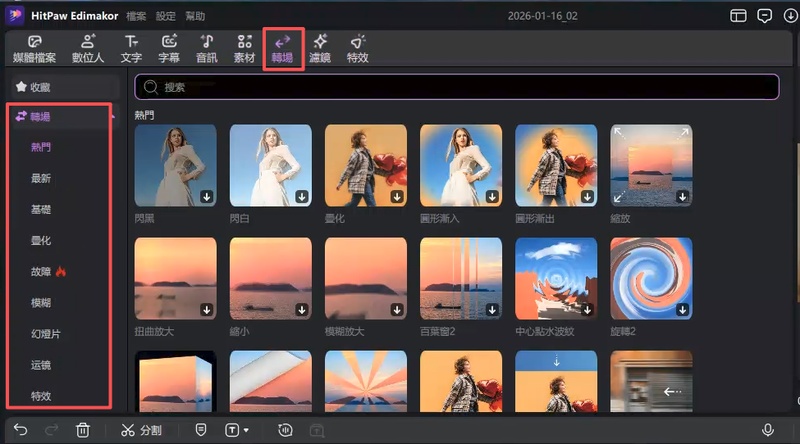The image size is (800, 444).
Task: Click the undo arrow icon
Action: coord(20,430)
